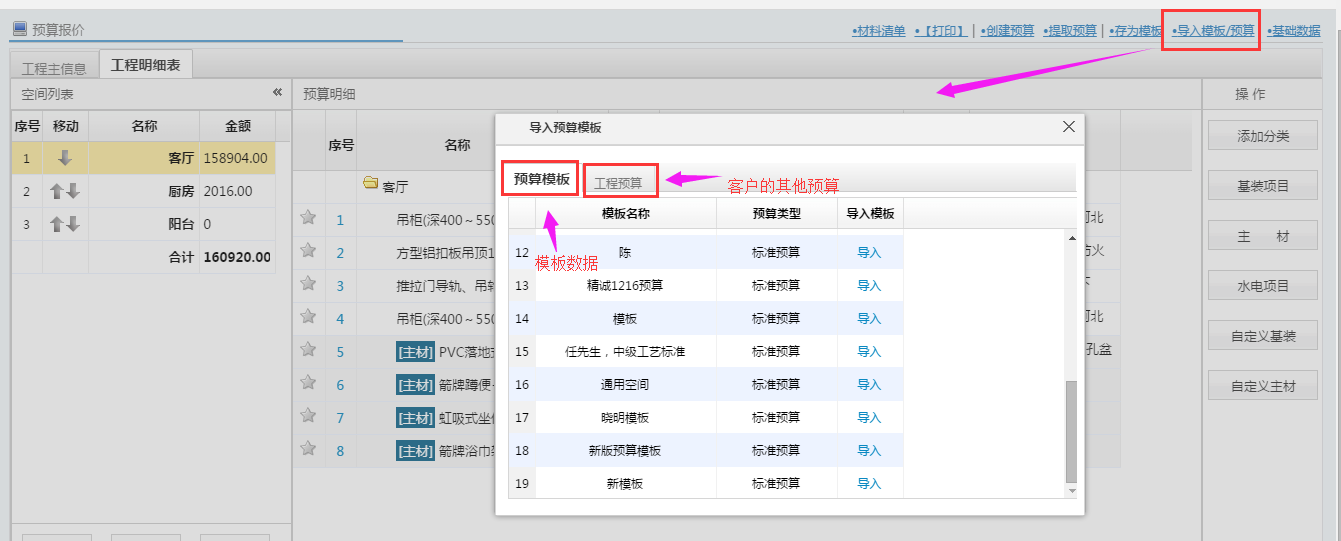1341x541 pixels.
Task: Import the 通用空间 template via 导入
Action: point(869,384)
